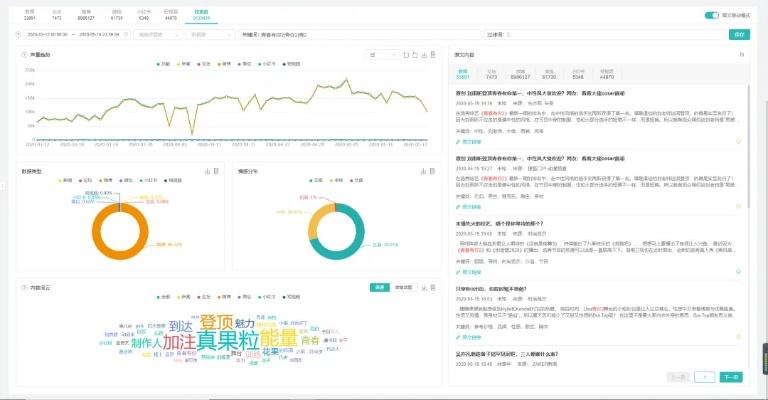Open the second filter dropdown next to keywords
The image size is (768, 400).
209,34
